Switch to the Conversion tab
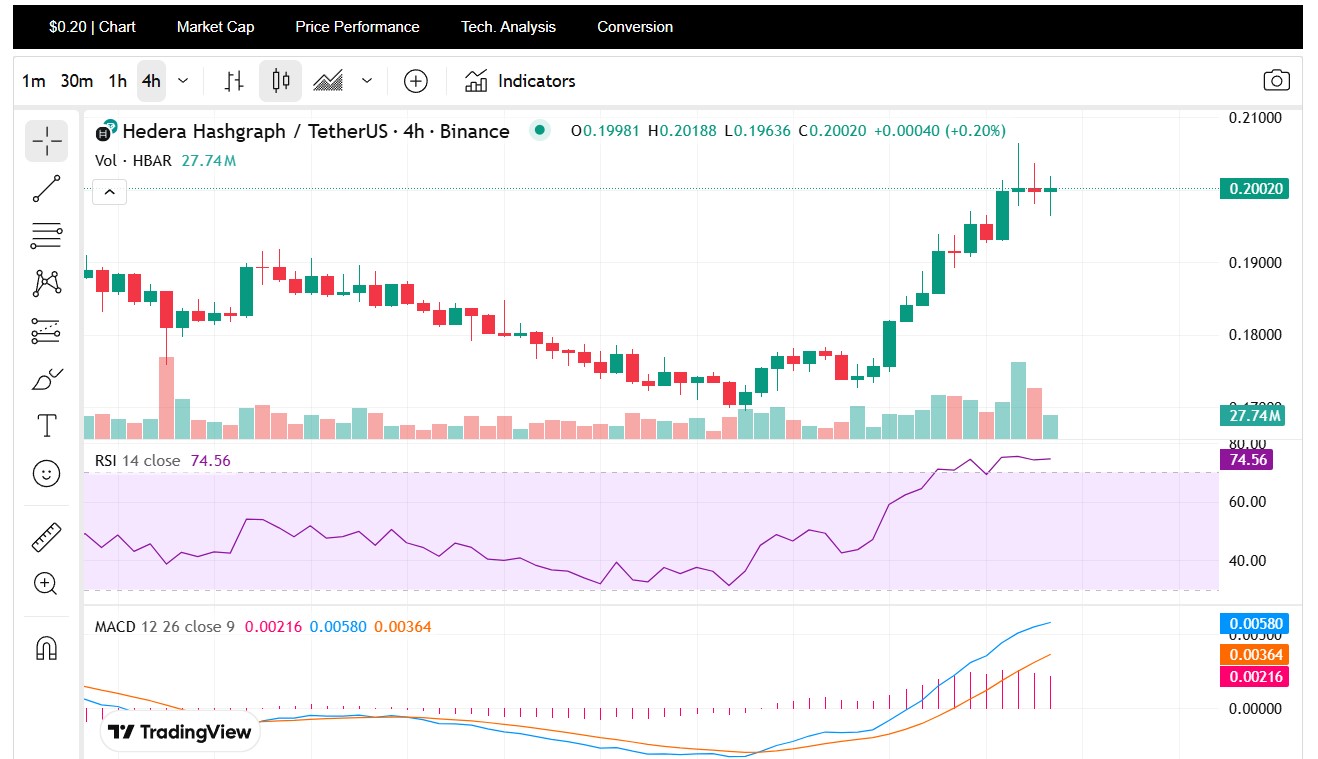Image resolution: width=1318 pixels, height=759 pixels. pos(635,27)
